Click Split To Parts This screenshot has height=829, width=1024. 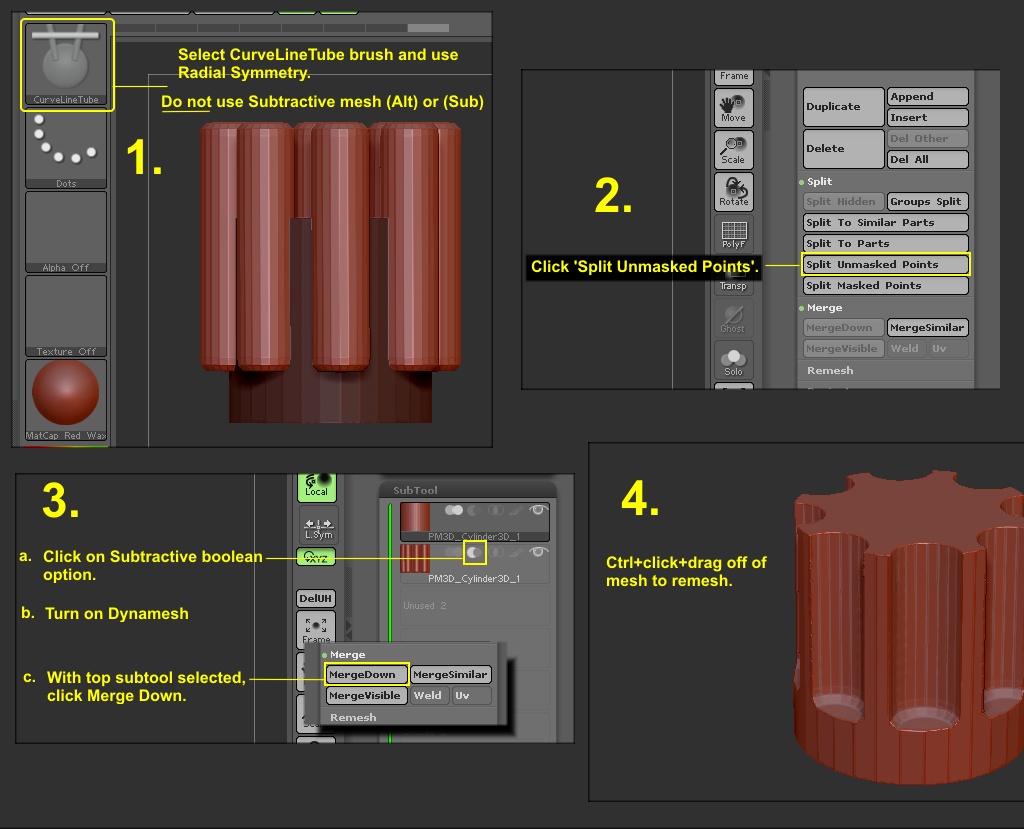tap(886, 243)
